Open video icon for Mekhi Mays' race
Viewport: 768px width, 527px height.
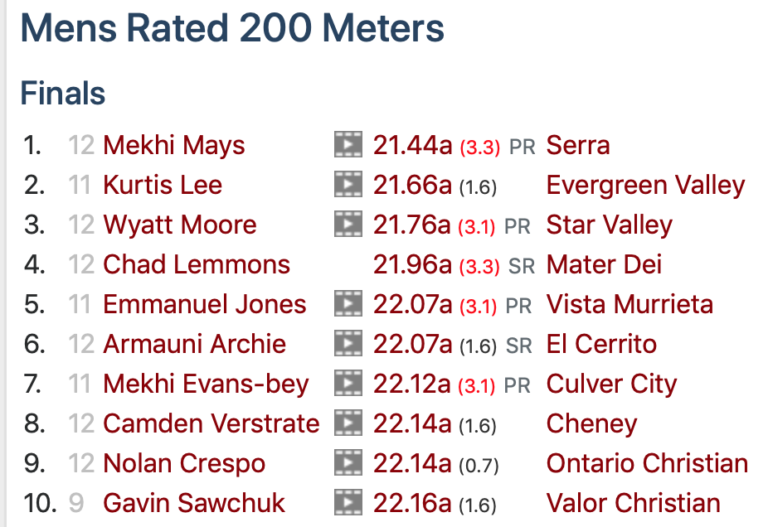[348, 146]
